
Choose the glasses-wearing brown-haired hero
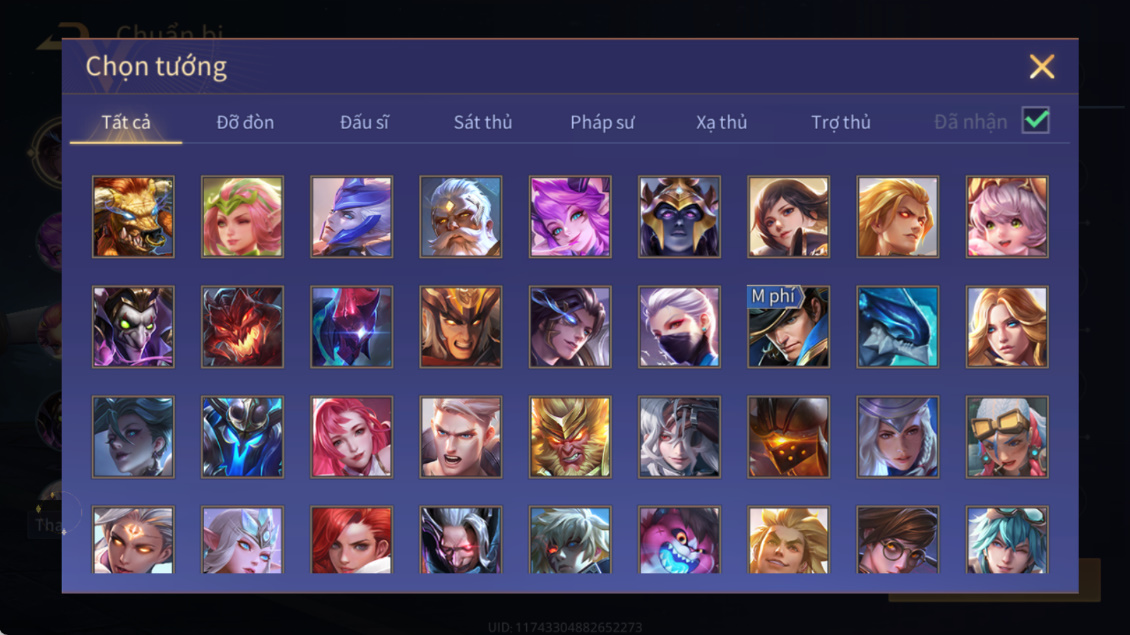897,540
